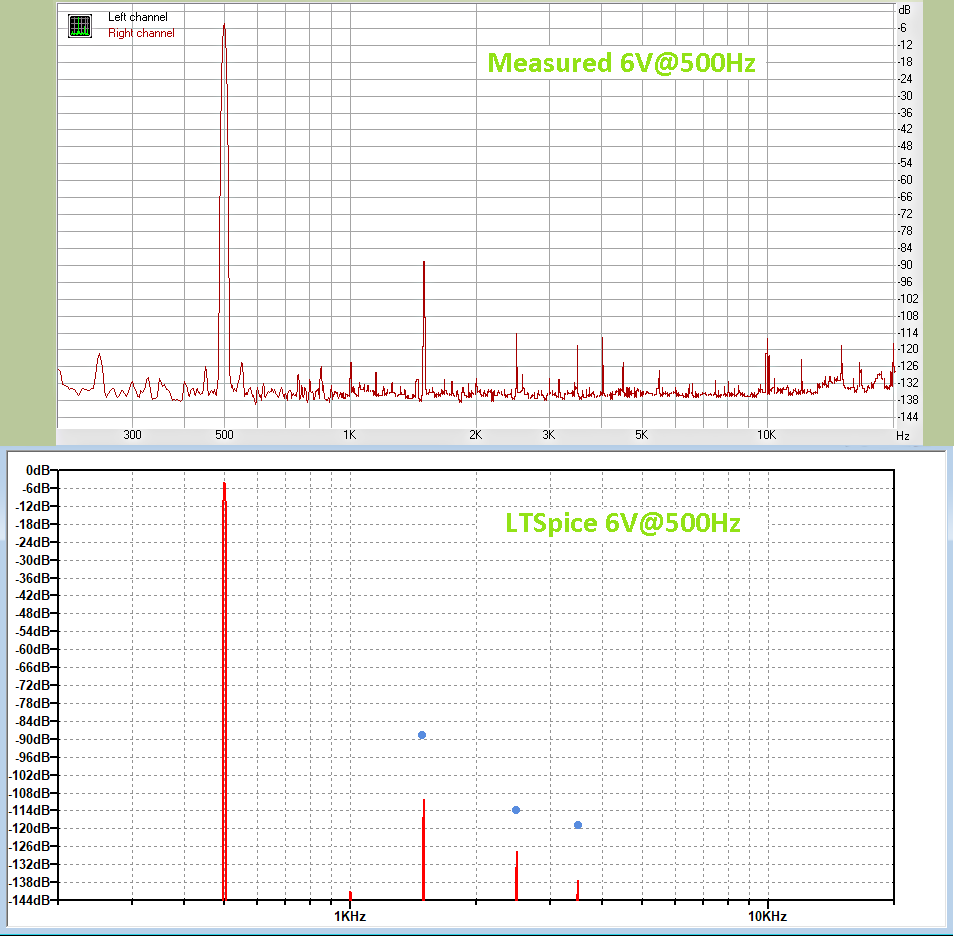Click the -90dB axis label in LTSpice plot
Viewport: 954px width, 937px height.
point(32,739)
